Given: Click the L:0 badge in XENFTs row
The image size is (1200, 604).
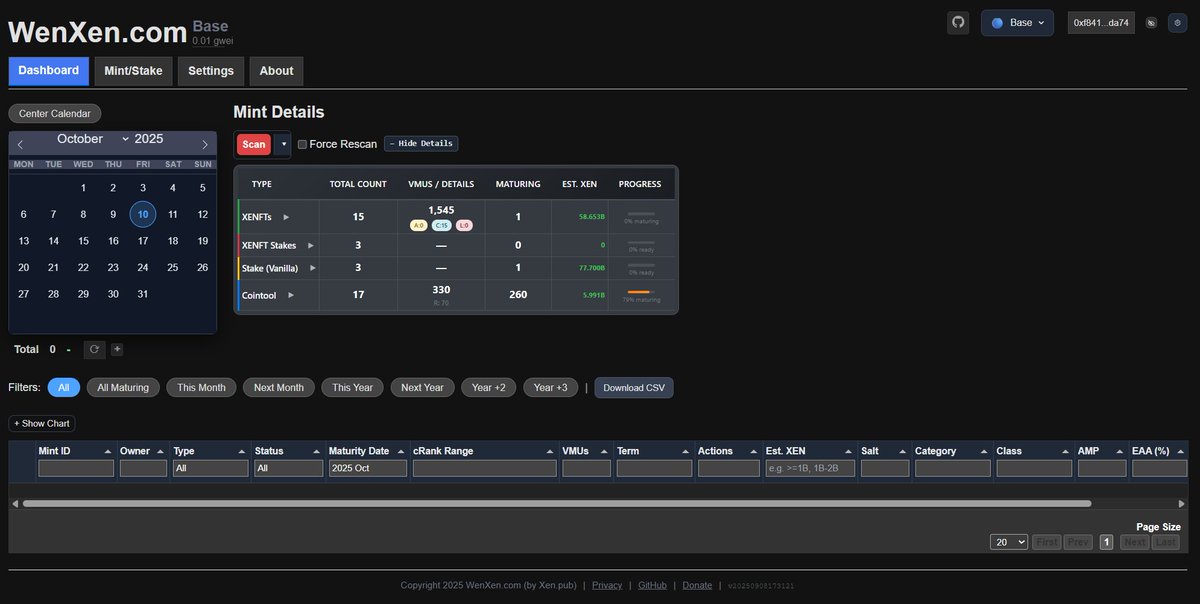Looking at the screenshot, I should tap(464, 225).
